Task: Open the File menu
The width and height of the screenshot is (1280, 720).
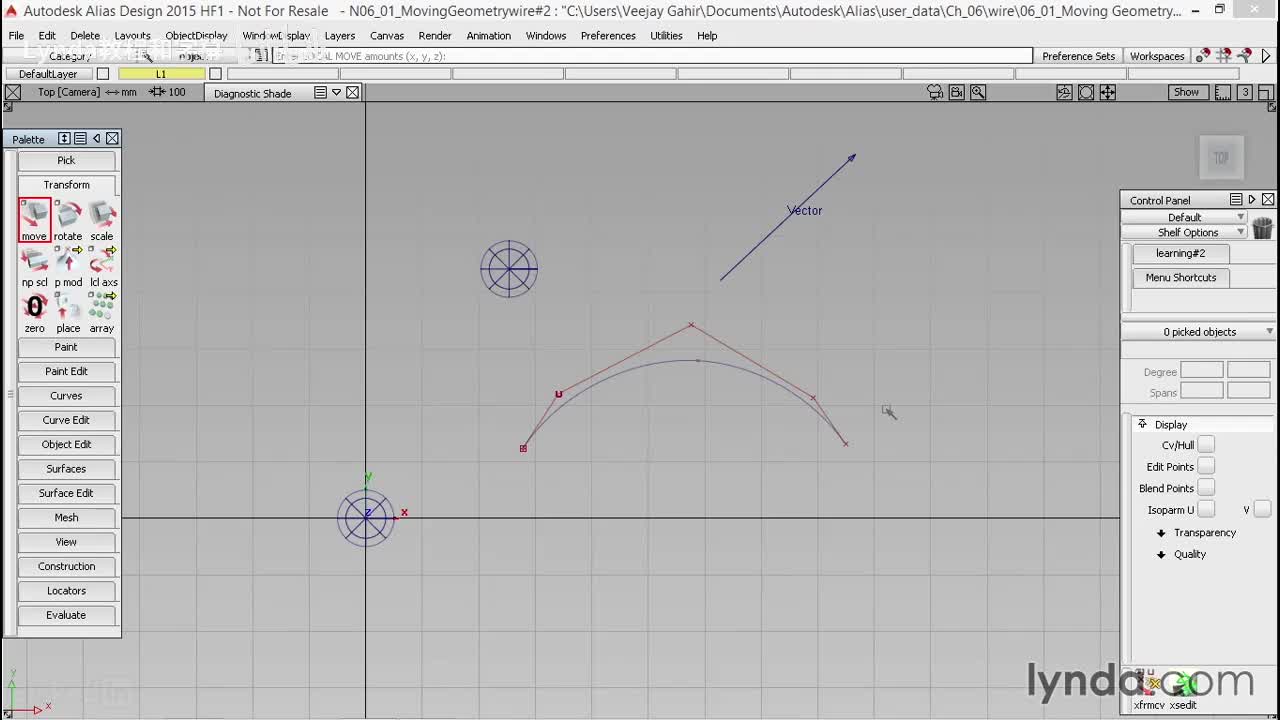Action: coord(17,36)
